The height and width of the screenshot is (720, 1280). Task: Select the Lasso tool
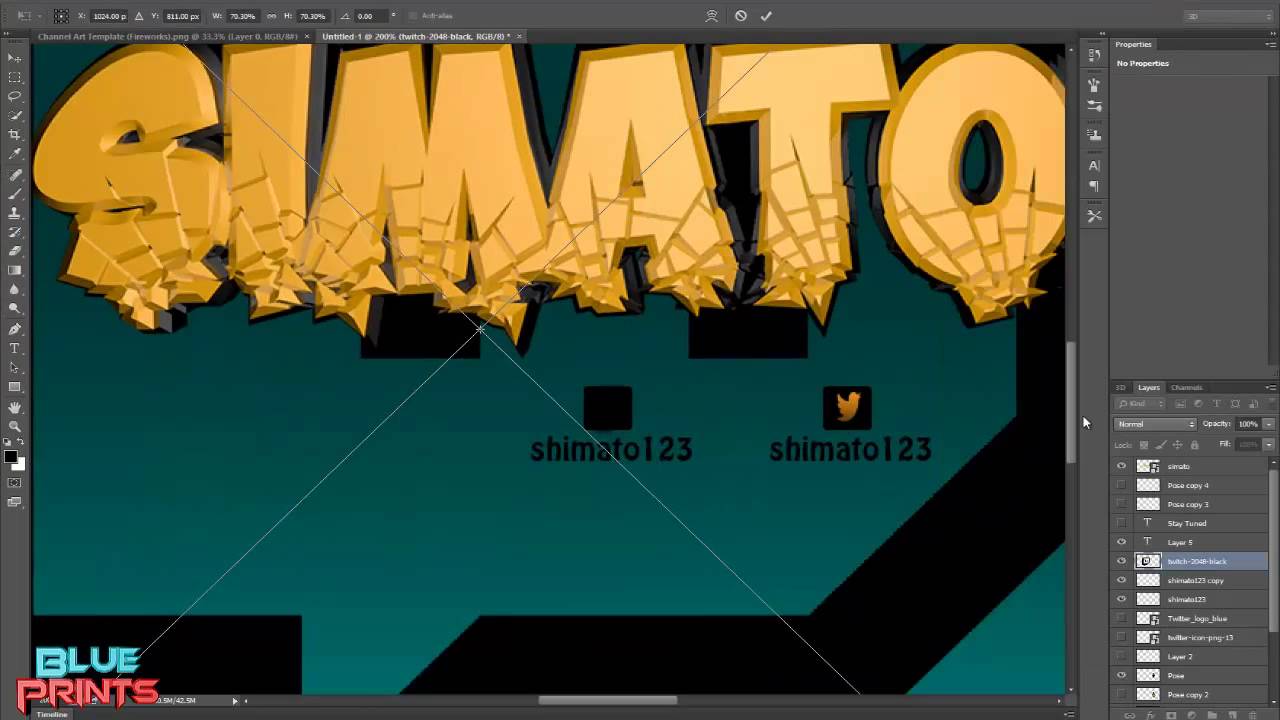(x=15, y=96)
